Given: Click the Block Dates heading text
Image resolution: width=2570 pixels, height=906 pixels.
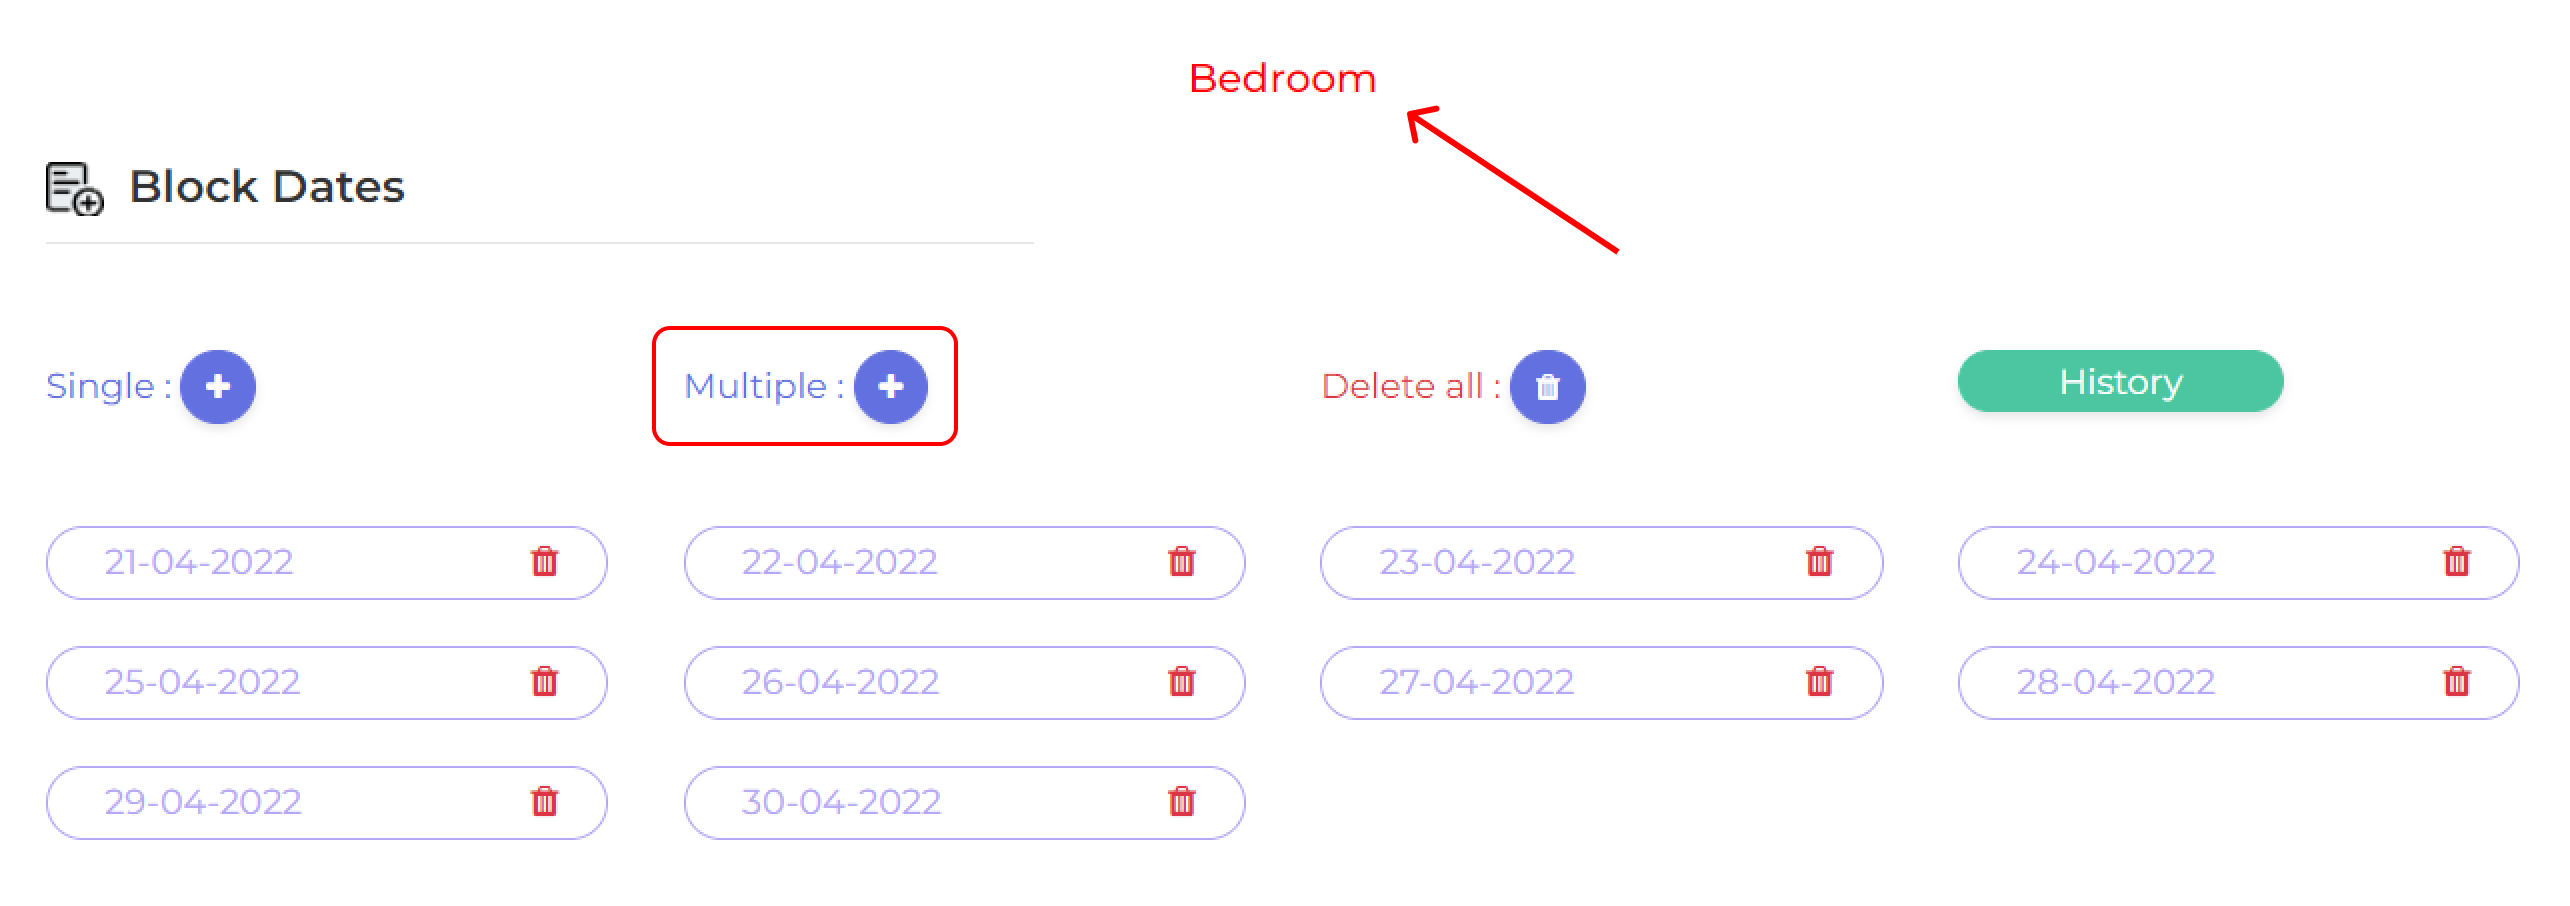Looking at the screenshot, I should [267, 187].
